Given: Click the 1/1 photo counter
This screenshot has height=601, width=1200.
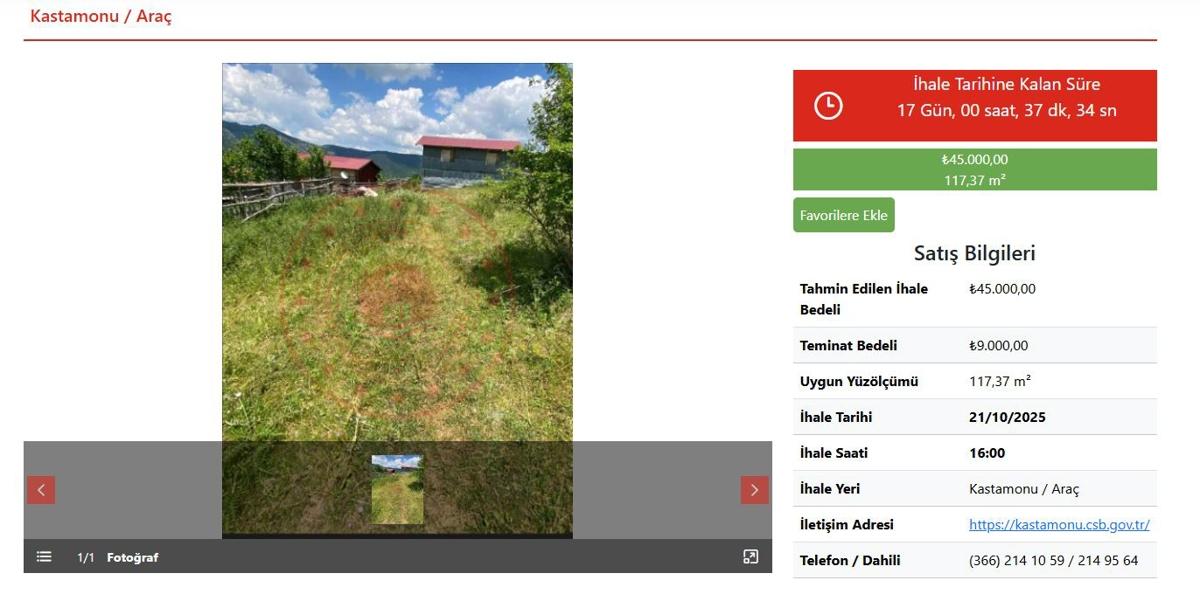Looking at the screenshot, I should (x=86, y=557).
